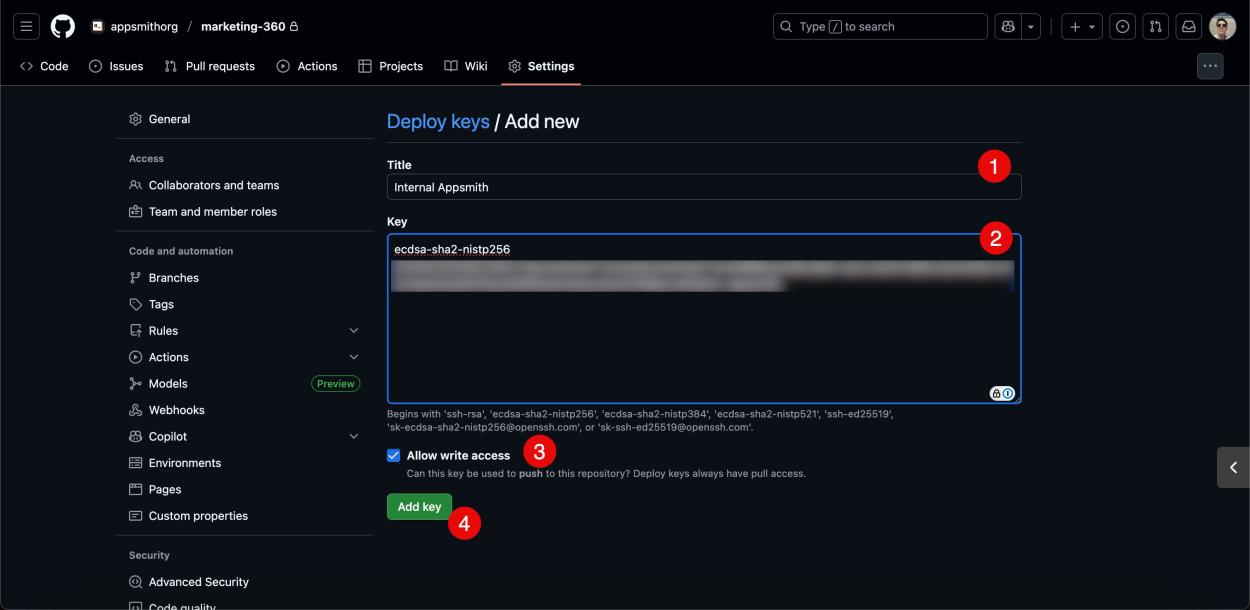
Task: Collapse the right edge side panel arrow
Action: click(1233, 466)
